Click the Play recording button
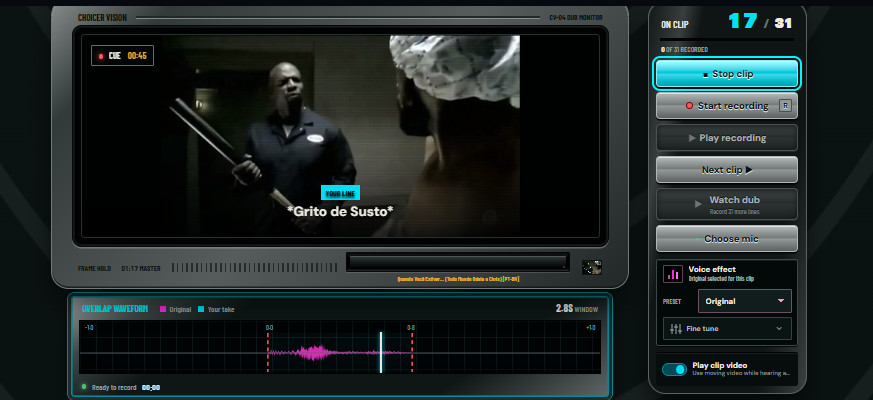Screen dimensions: 873x400 pos(727,138)
